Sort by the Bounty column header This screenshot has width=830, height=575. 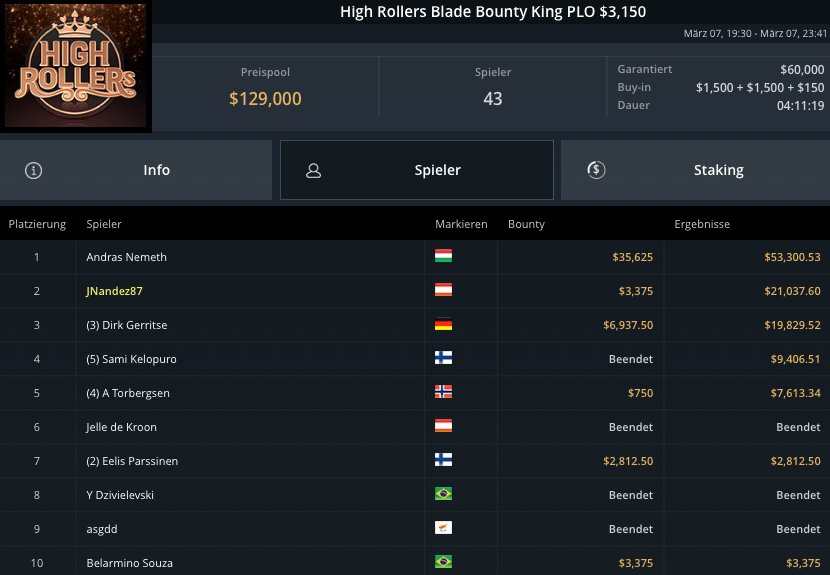(x=526, y=224)
